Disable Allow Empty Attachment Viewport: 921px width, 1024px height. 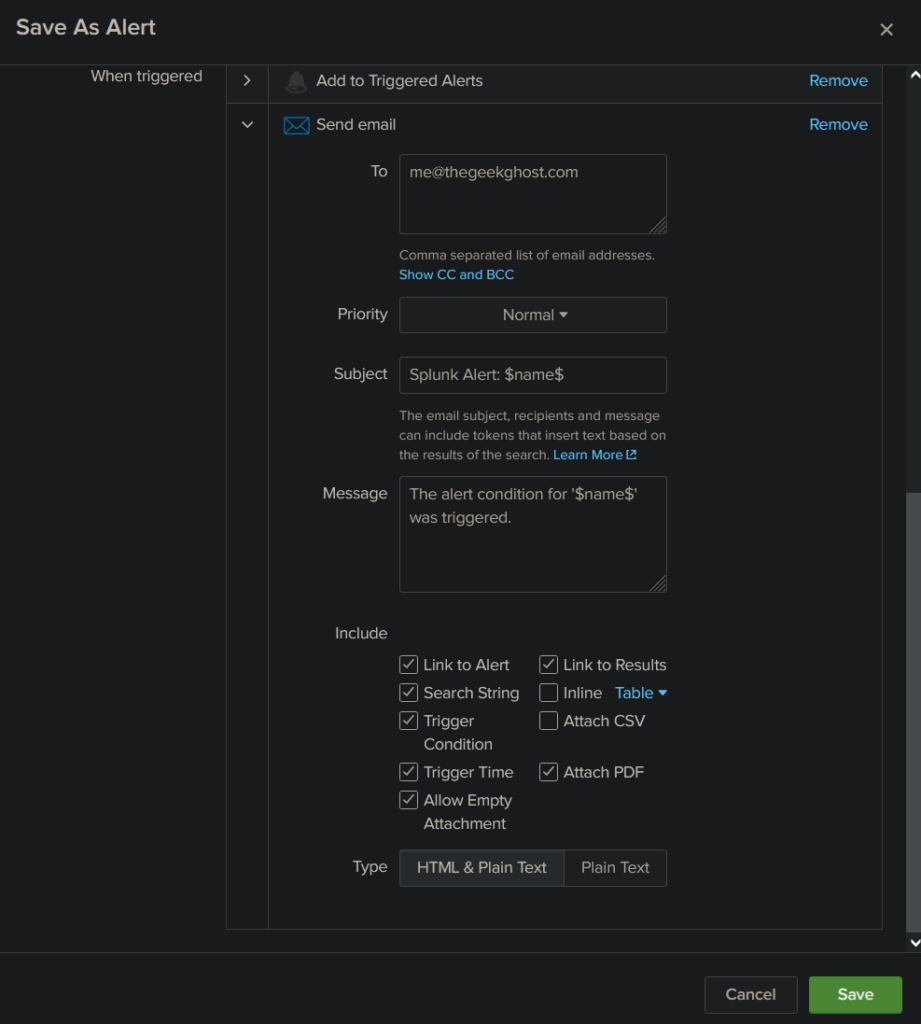(x=408, y=800)
